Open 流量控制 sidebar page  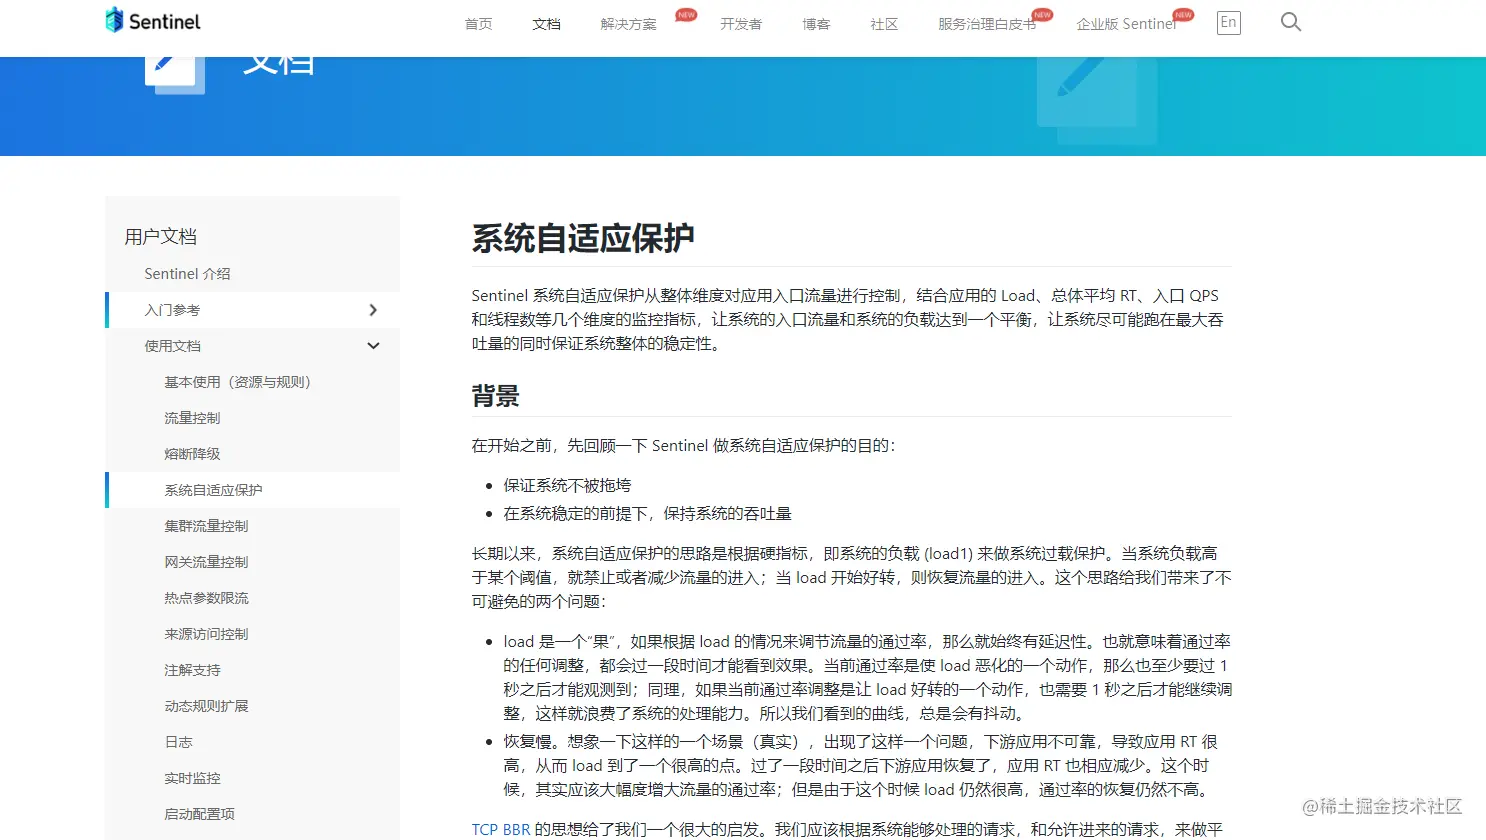[192, 418]
